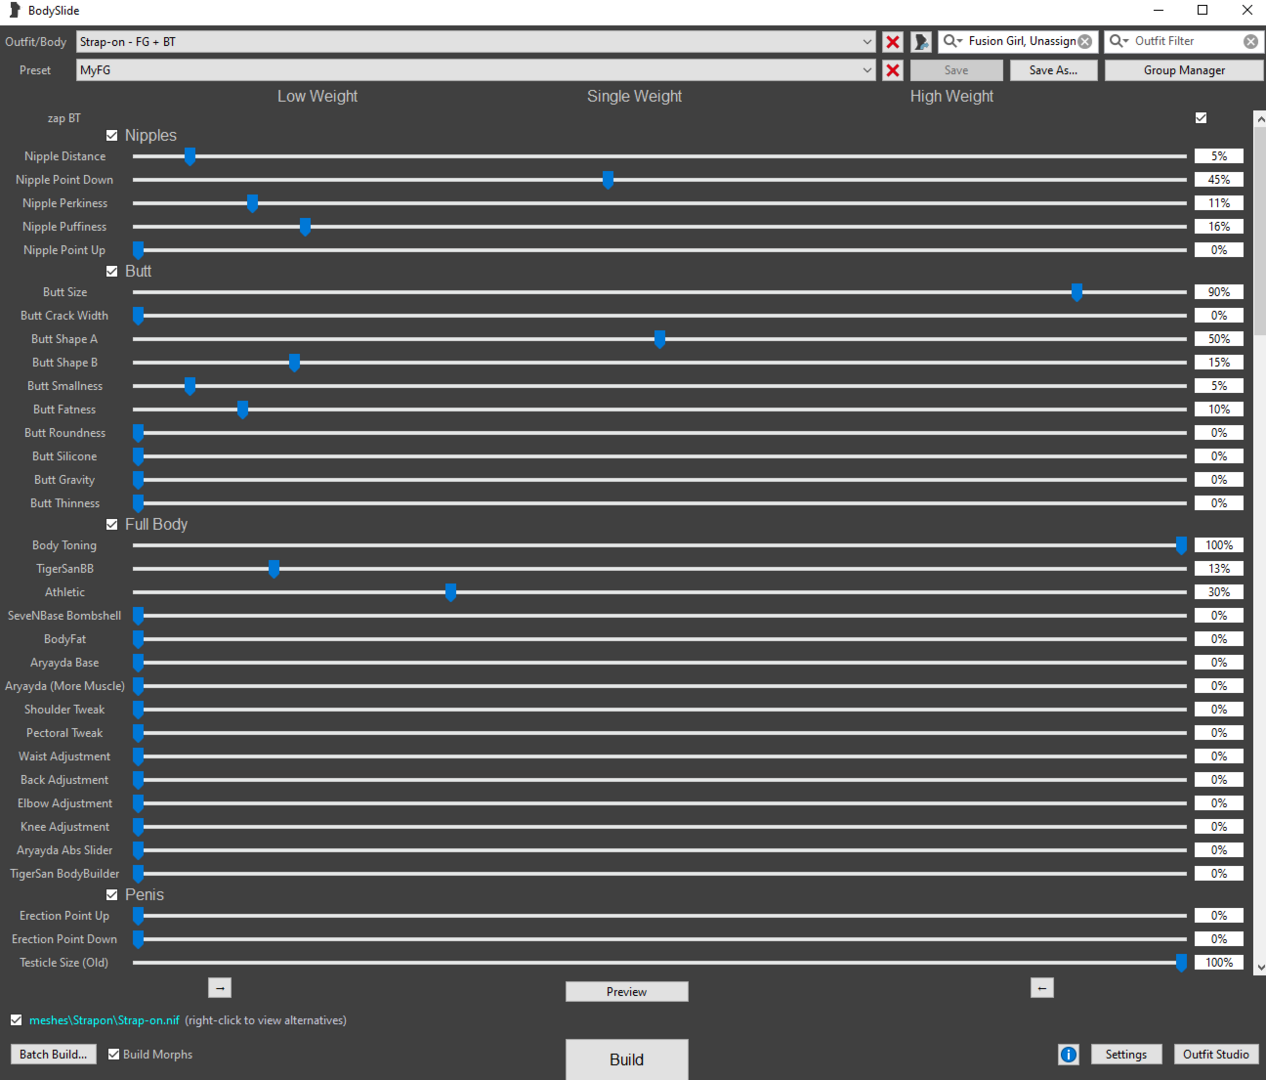The width and height of the screenshot is (1266, 1080).
Task: Click the High Weight column header
Action: point(951,96)
